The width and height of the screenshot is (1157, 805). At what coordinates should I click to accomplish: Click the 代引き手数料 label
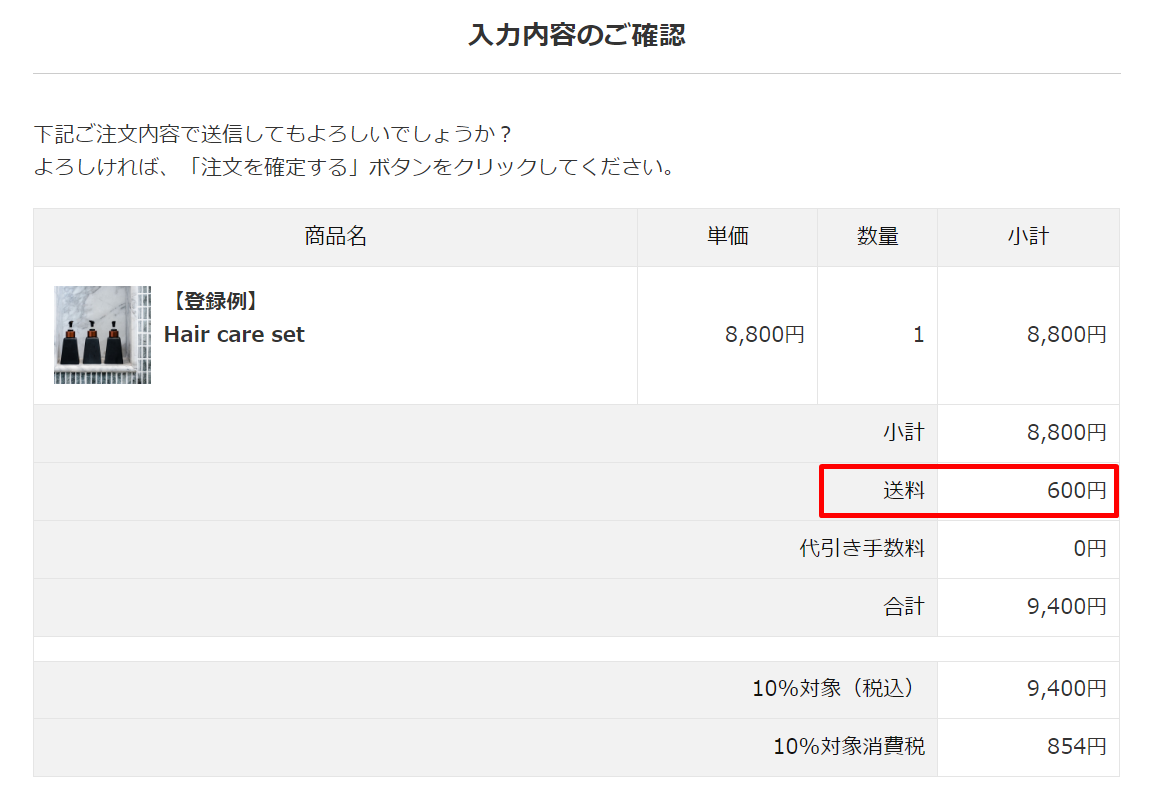coord(861,549)
